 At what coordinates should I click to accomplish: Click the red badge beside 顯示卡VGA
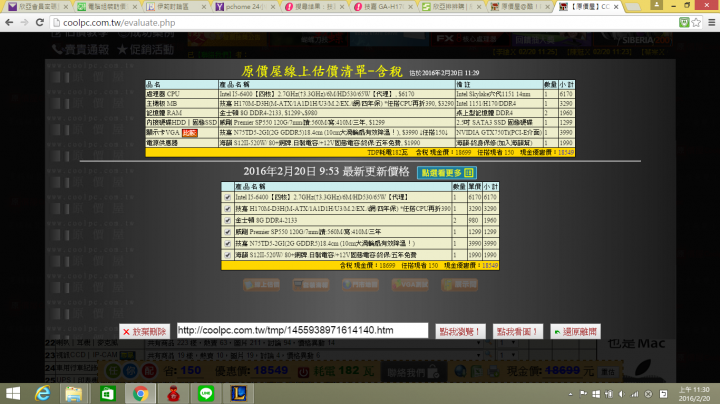190,133
